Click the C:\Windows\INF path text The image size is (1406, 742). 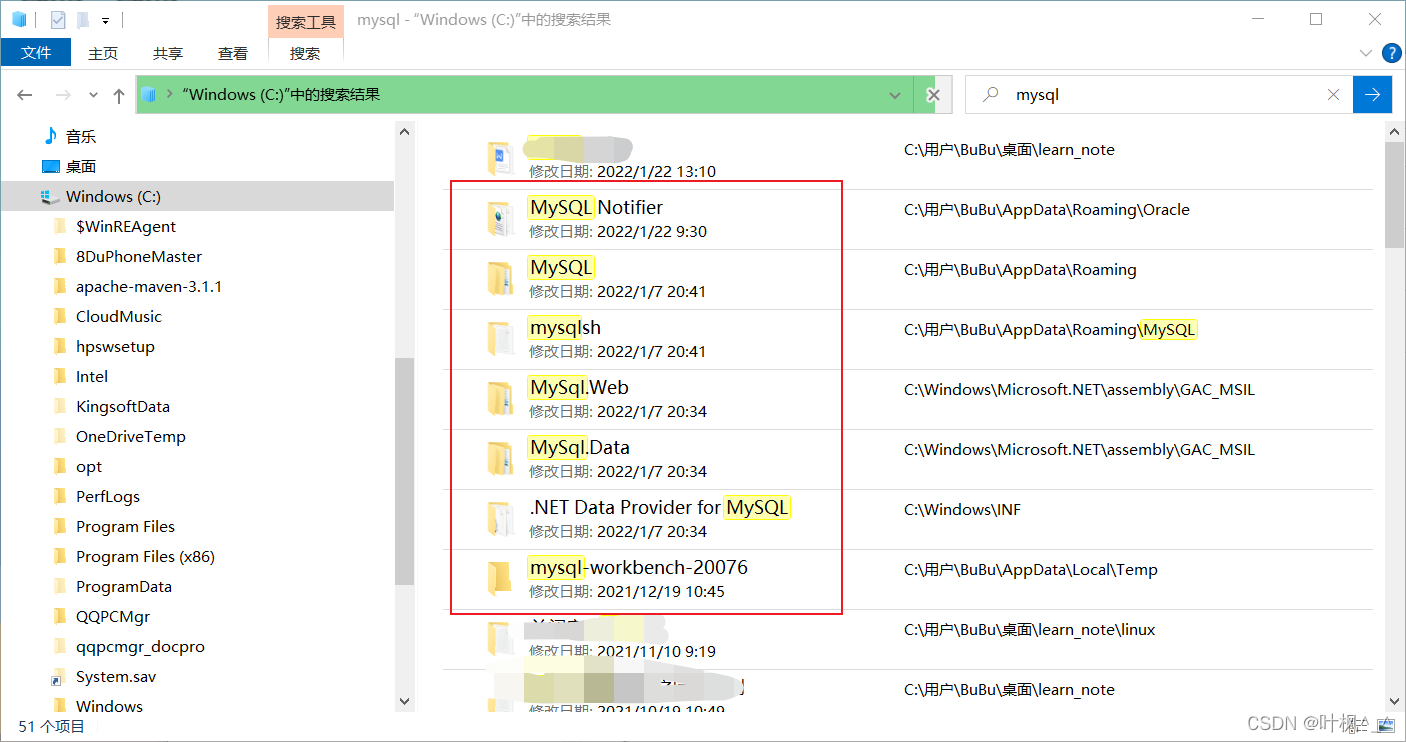[x=962, y=510]
